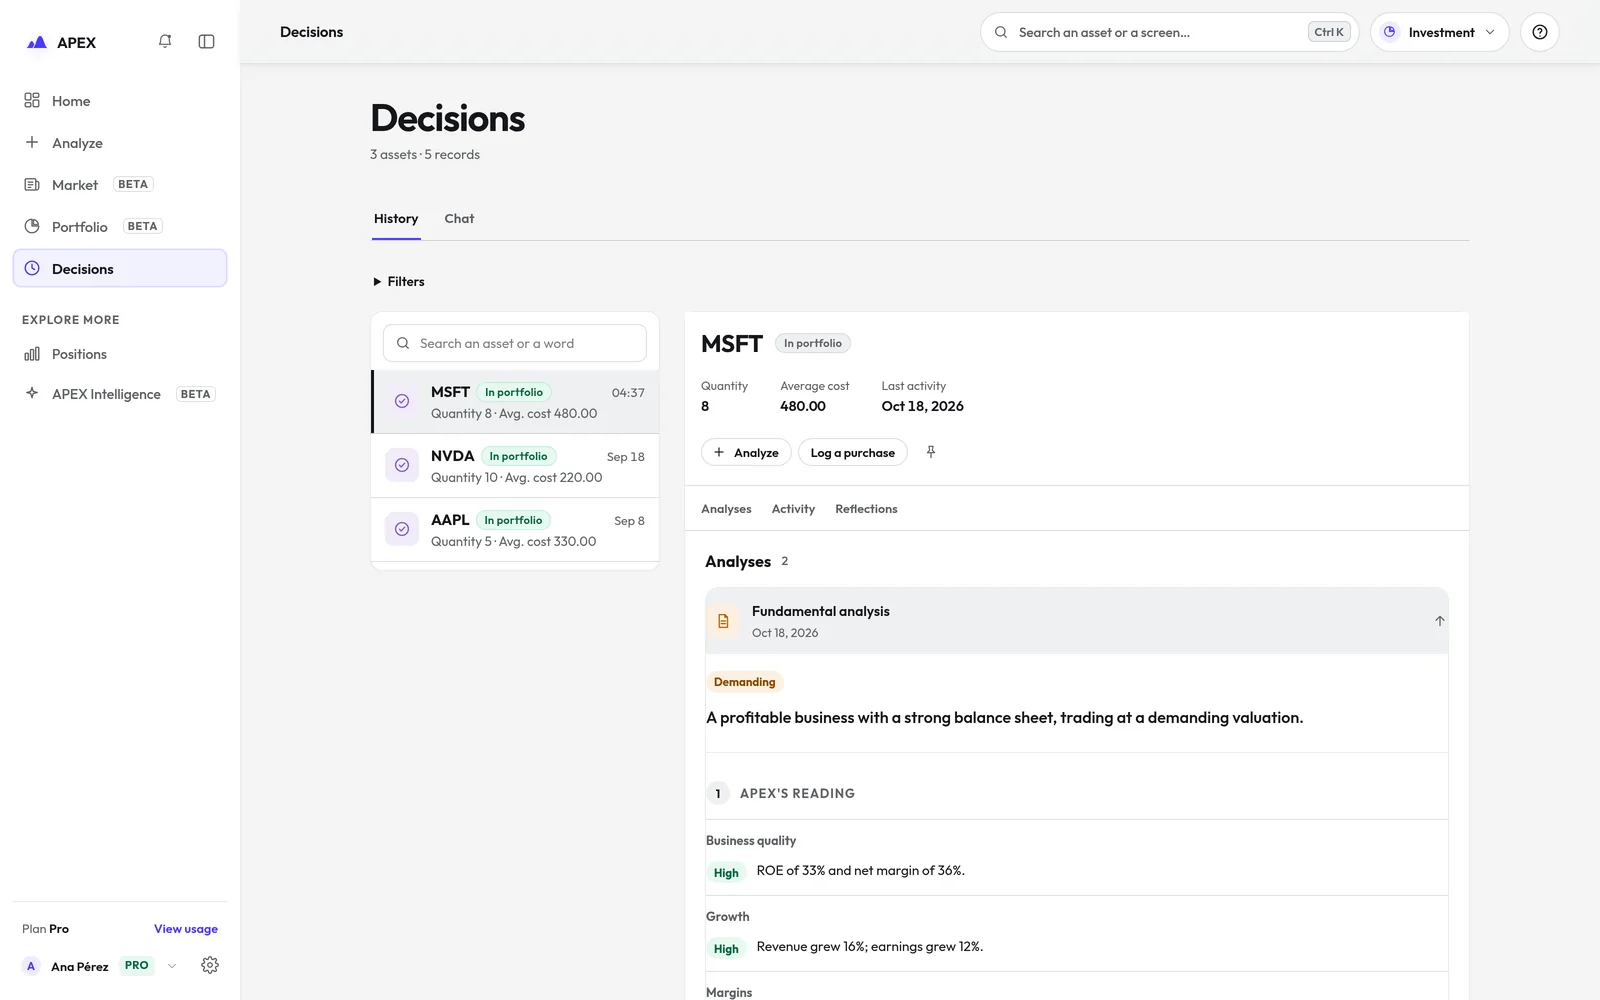Open the Investment profile dropdown
Image resolution: width=1600 pixels, height=1000 pixels.
pyautogui.click(x=1439, y=32)
